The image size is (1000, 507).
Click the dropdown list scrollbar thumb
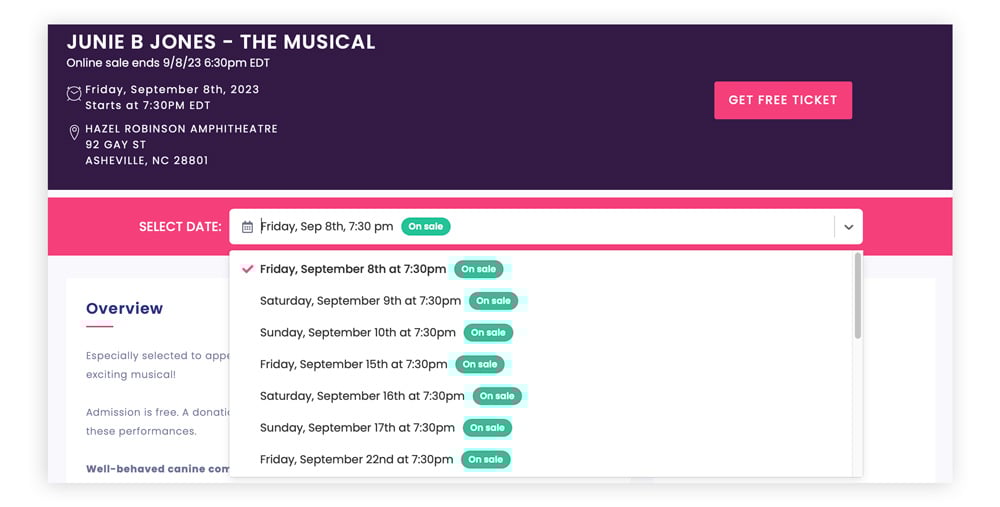coord(858,297)
